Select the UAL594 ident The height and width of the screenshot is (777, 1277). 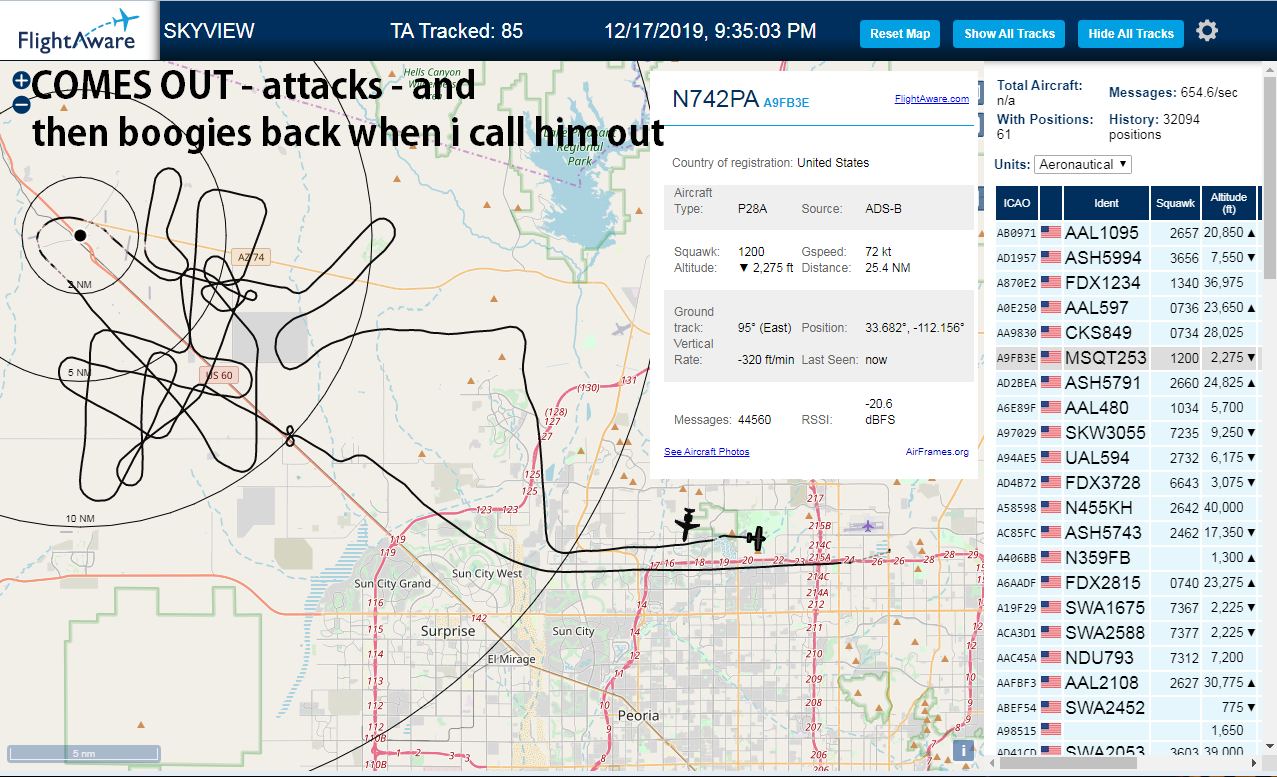tap(1097, 458)
